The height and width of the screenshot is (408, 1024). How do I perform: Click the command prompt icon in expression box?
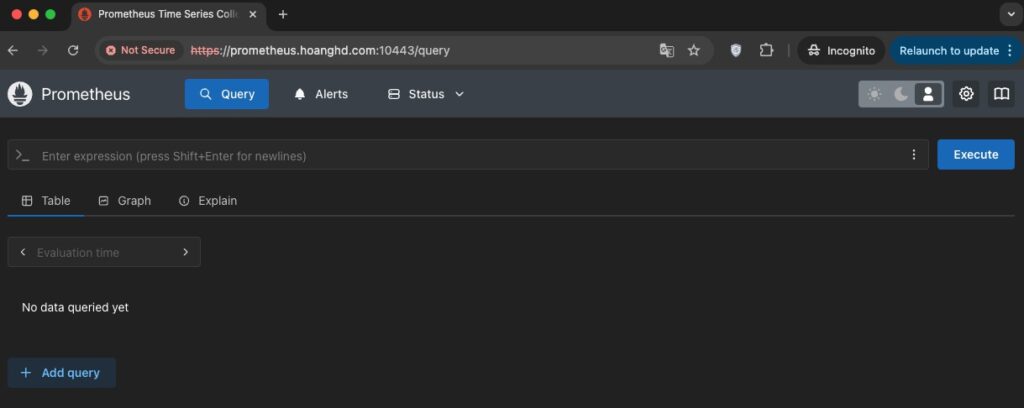pyautogui.click(x=22, y=155)
